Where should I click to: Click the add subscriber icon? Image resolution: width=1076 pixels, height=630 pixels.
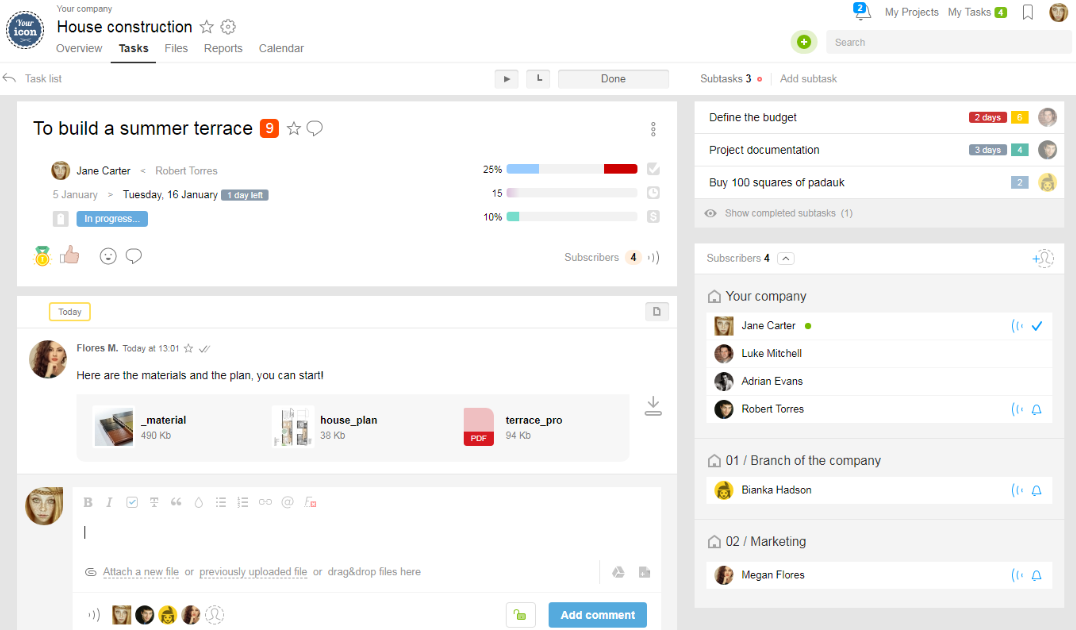point(1042,258)
